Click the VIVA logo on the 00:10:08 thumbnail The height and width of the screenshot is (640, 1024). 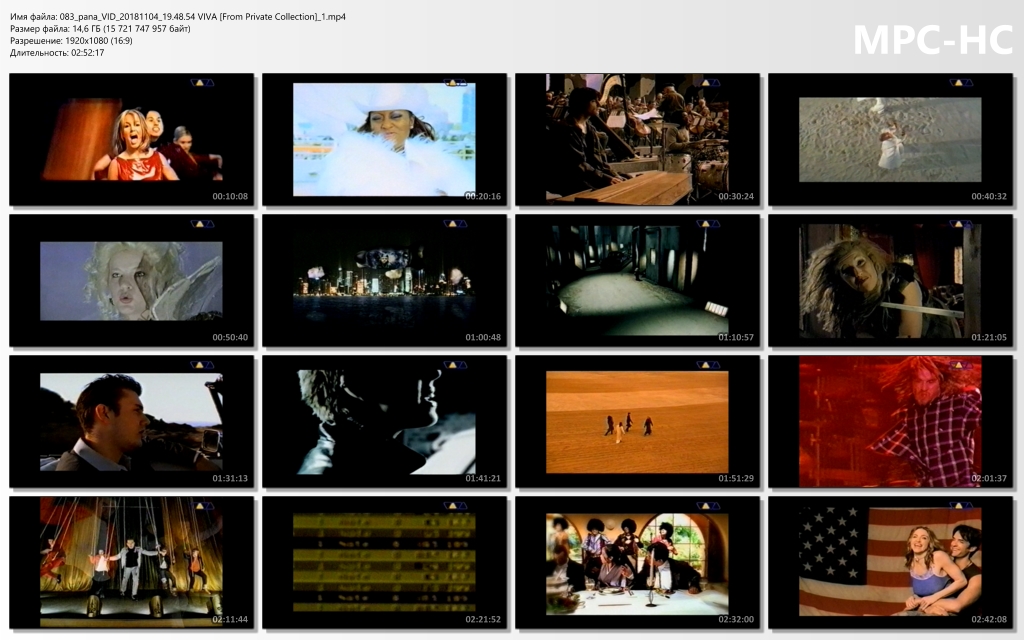point(202,83)
